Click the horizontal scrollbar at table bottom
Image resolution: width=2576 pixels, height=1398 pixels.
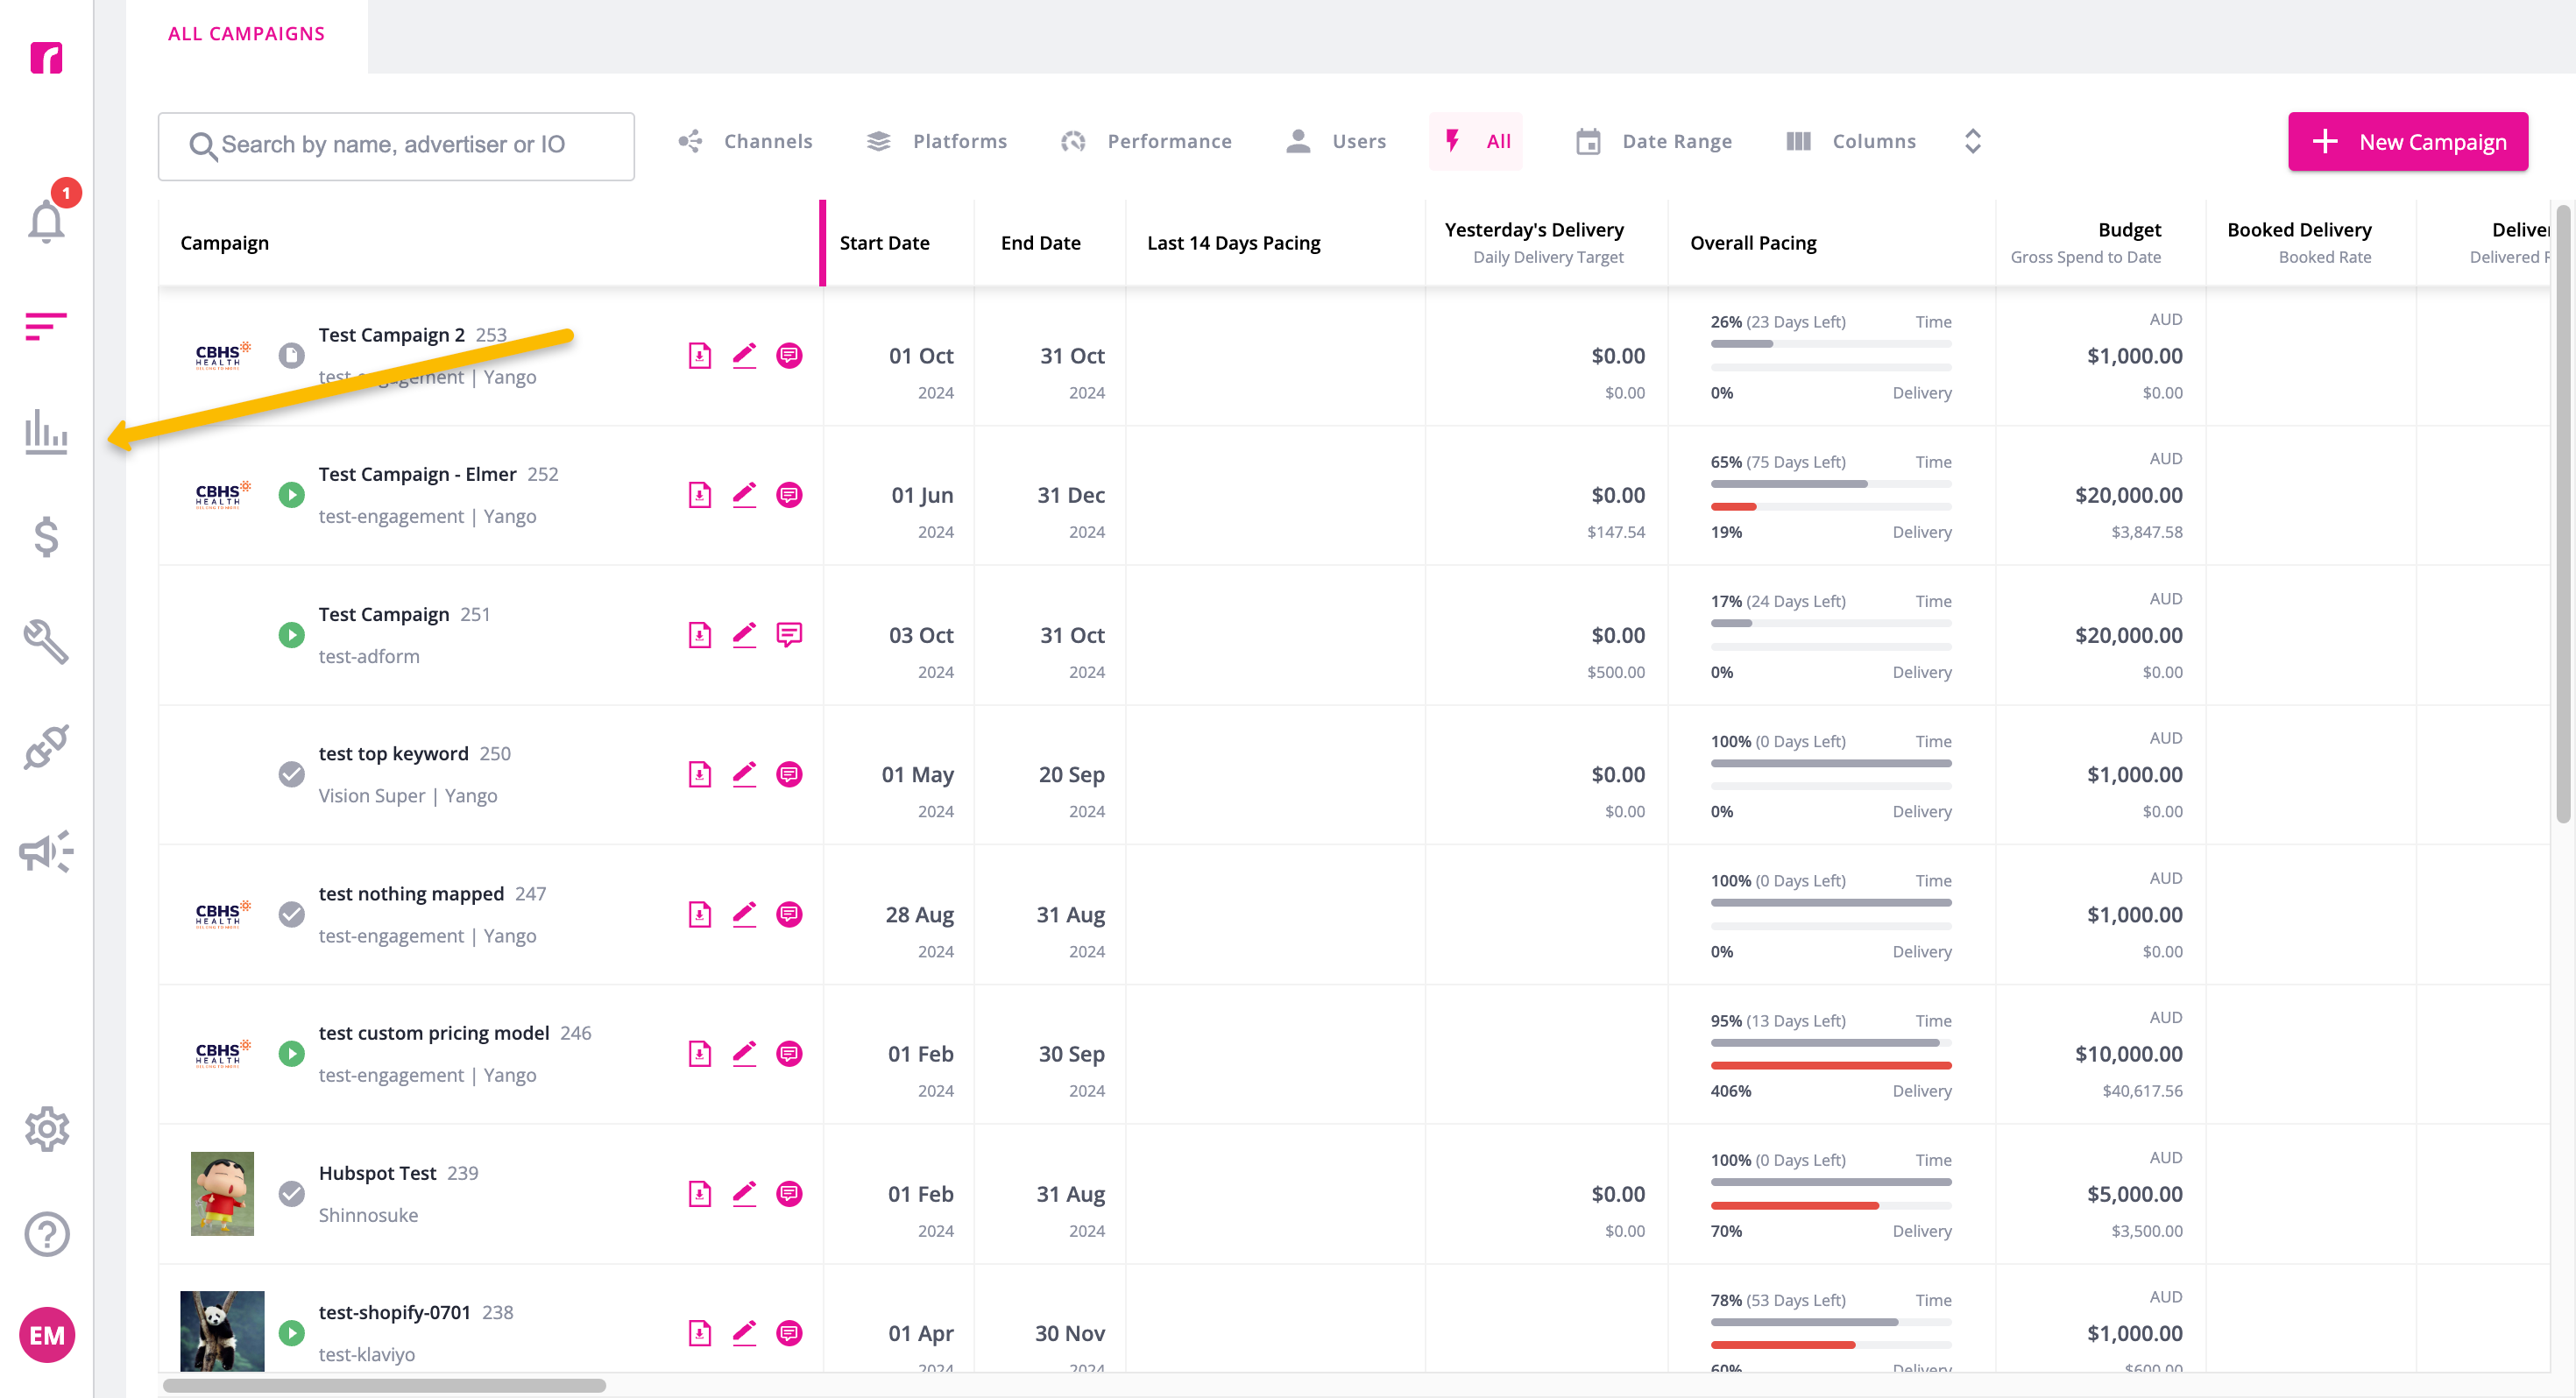click(384, 1386)
